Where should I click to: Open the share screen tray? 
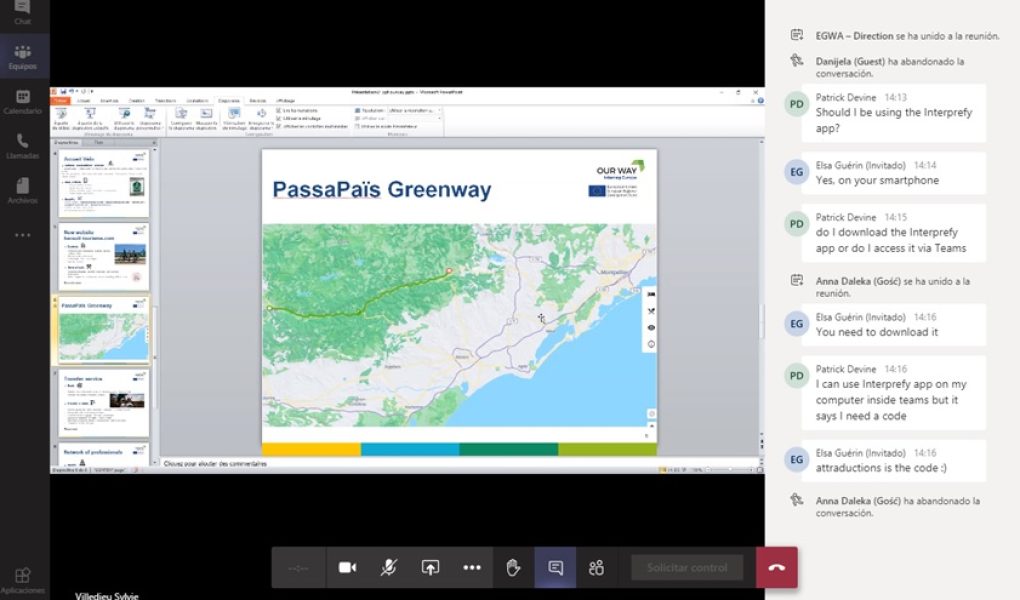coord(430,568)
